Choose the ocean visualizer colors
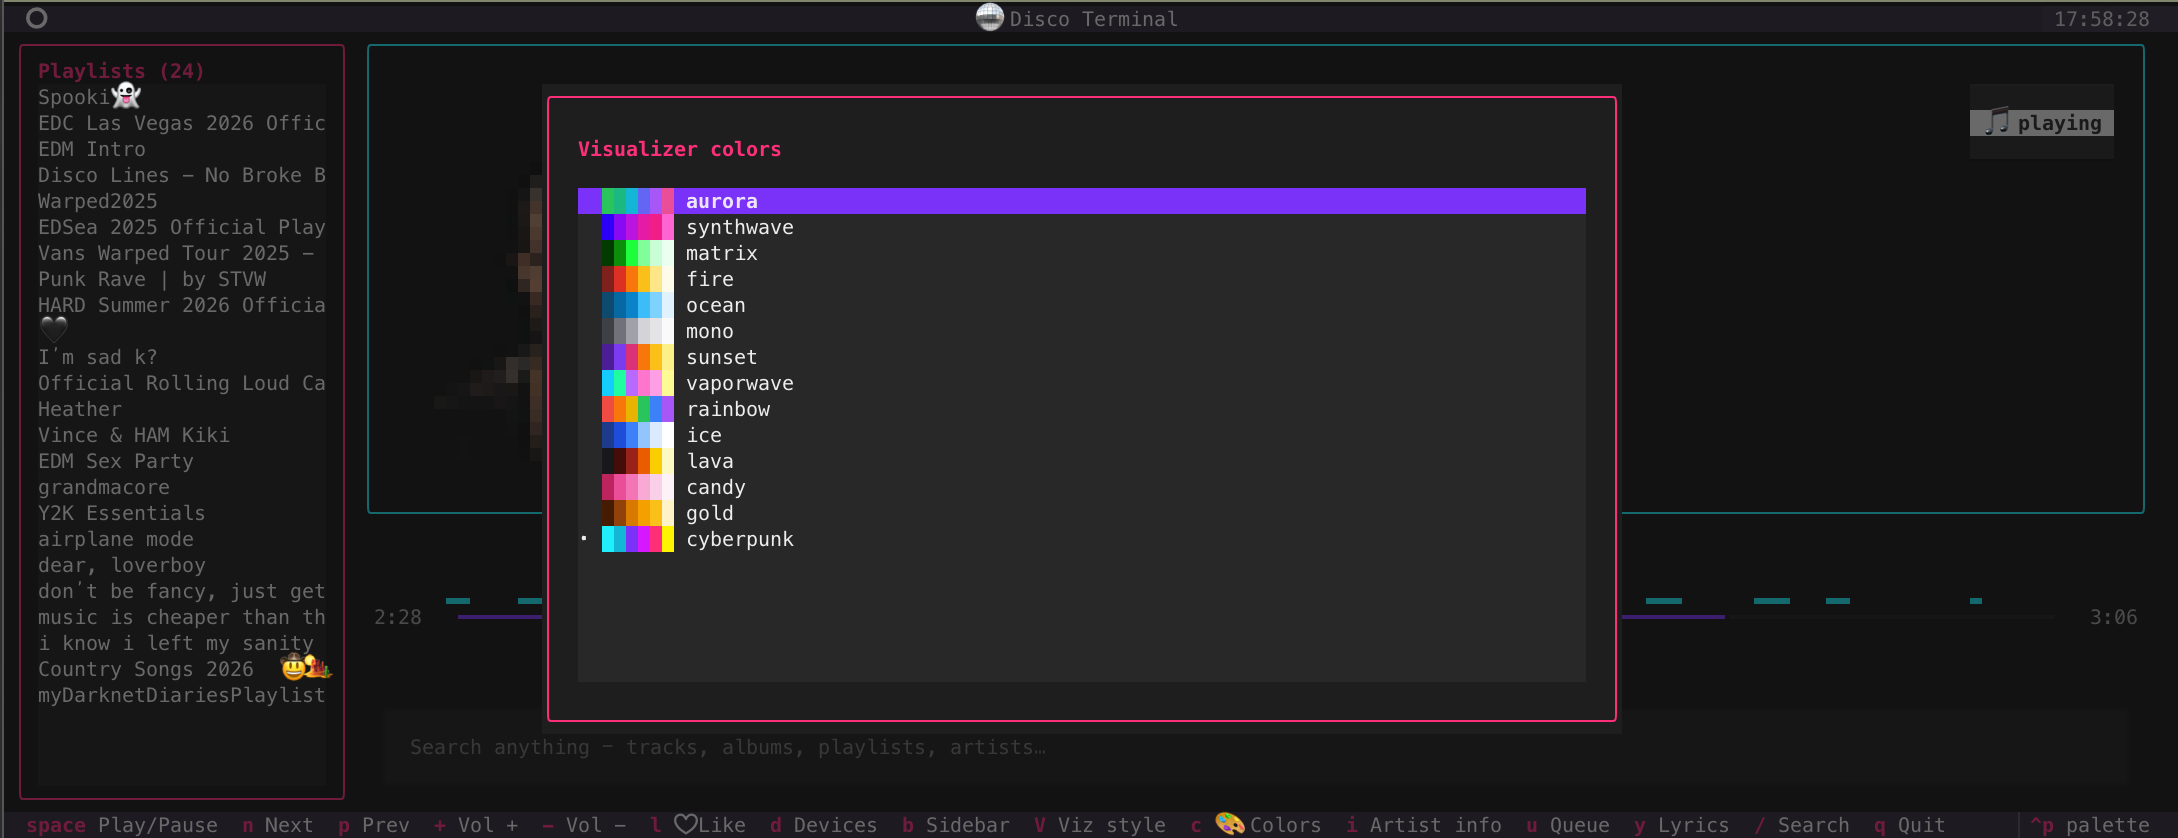Screen dimensions: 2178x838 (x=1081, y=305)
